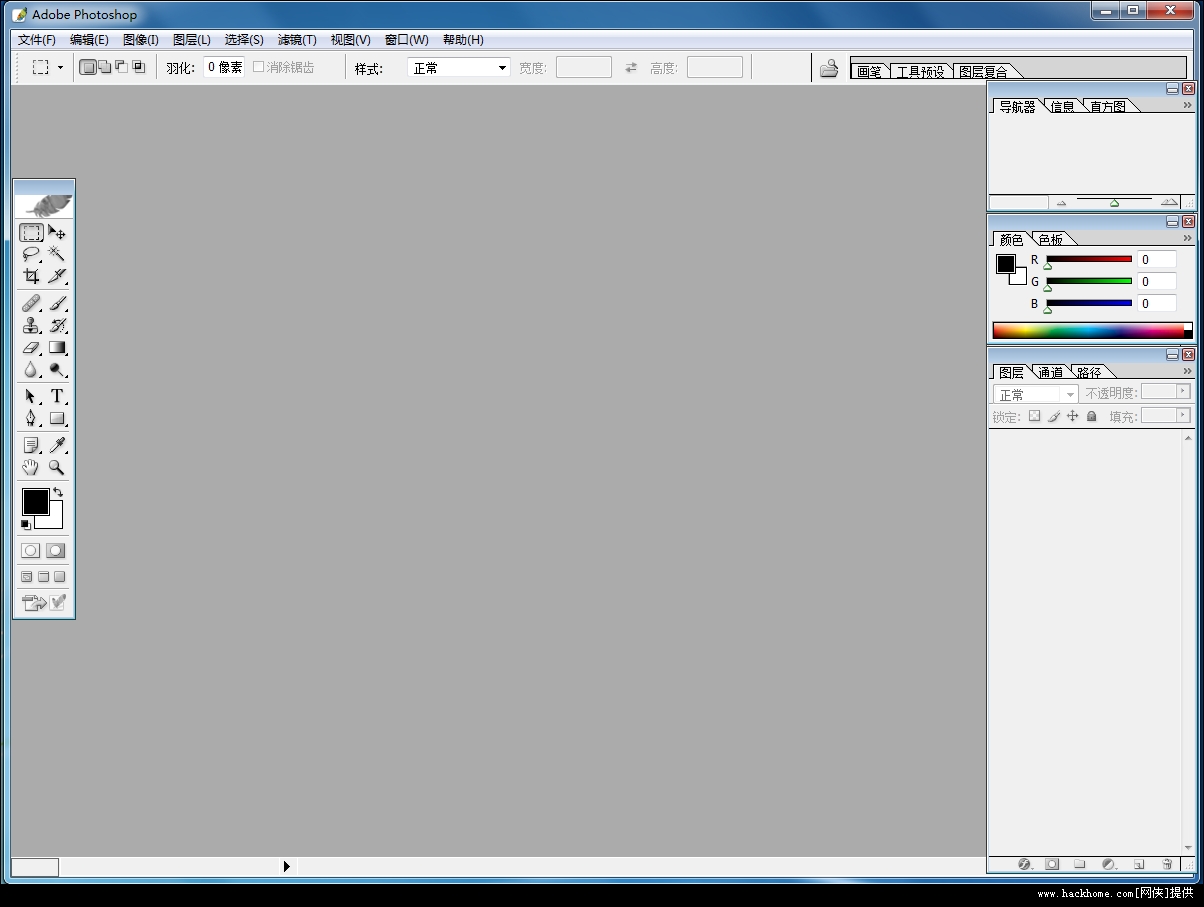Select the History Brush tool
The height and width of the screenshot is (907, 1204).
(57, 325)
